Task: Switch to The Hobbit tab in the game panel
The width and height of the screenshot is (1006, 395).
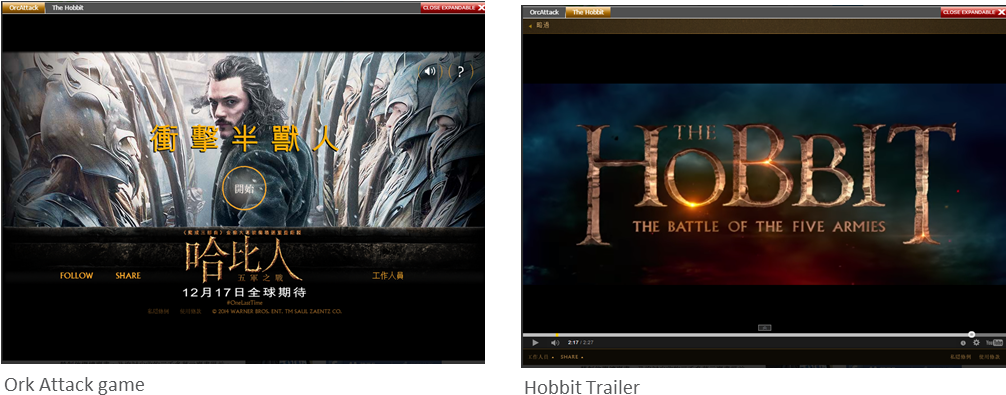Action: (x=67, y=8)
